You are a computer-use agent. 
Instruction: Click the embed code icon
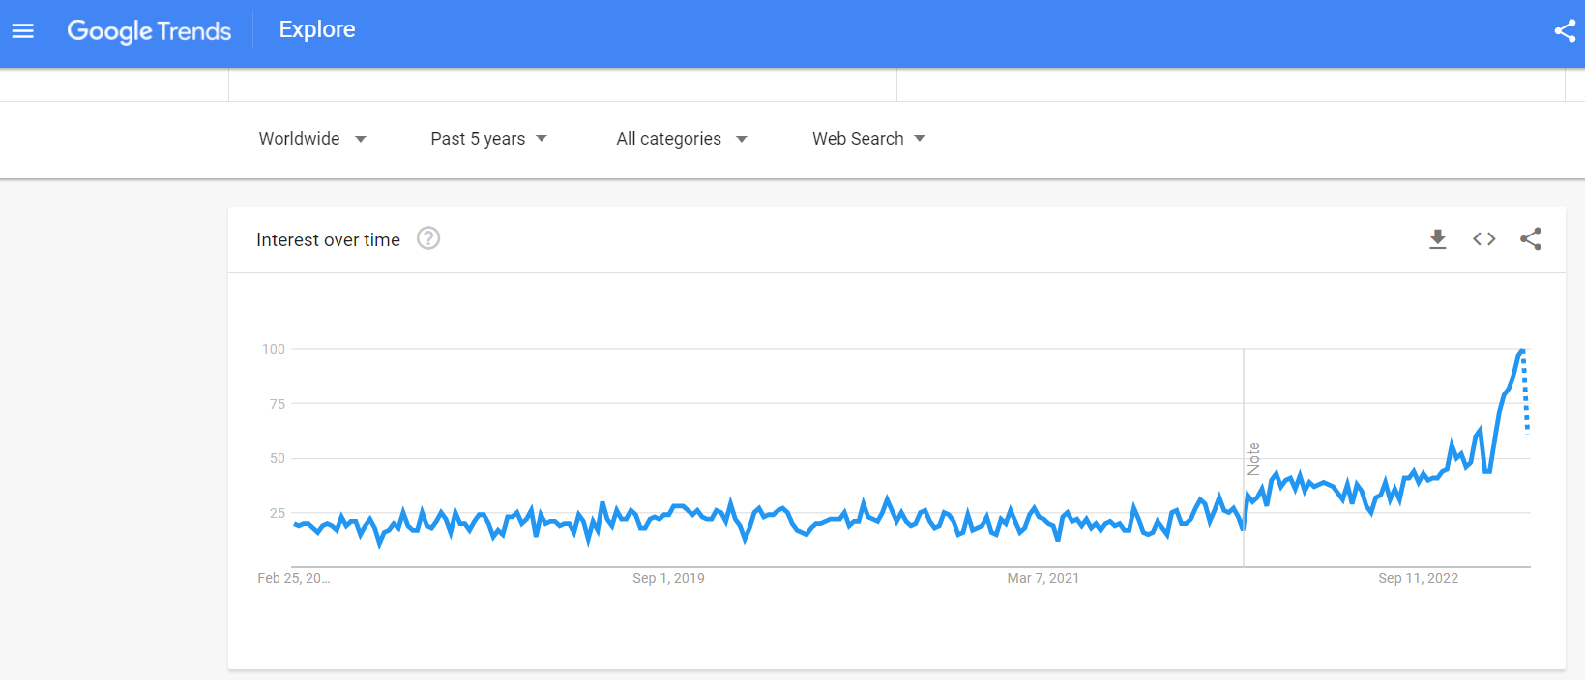[x=1484, y=239]
